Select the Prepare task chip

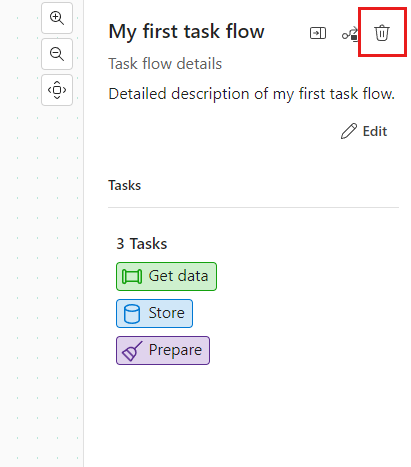pos(163,350)
